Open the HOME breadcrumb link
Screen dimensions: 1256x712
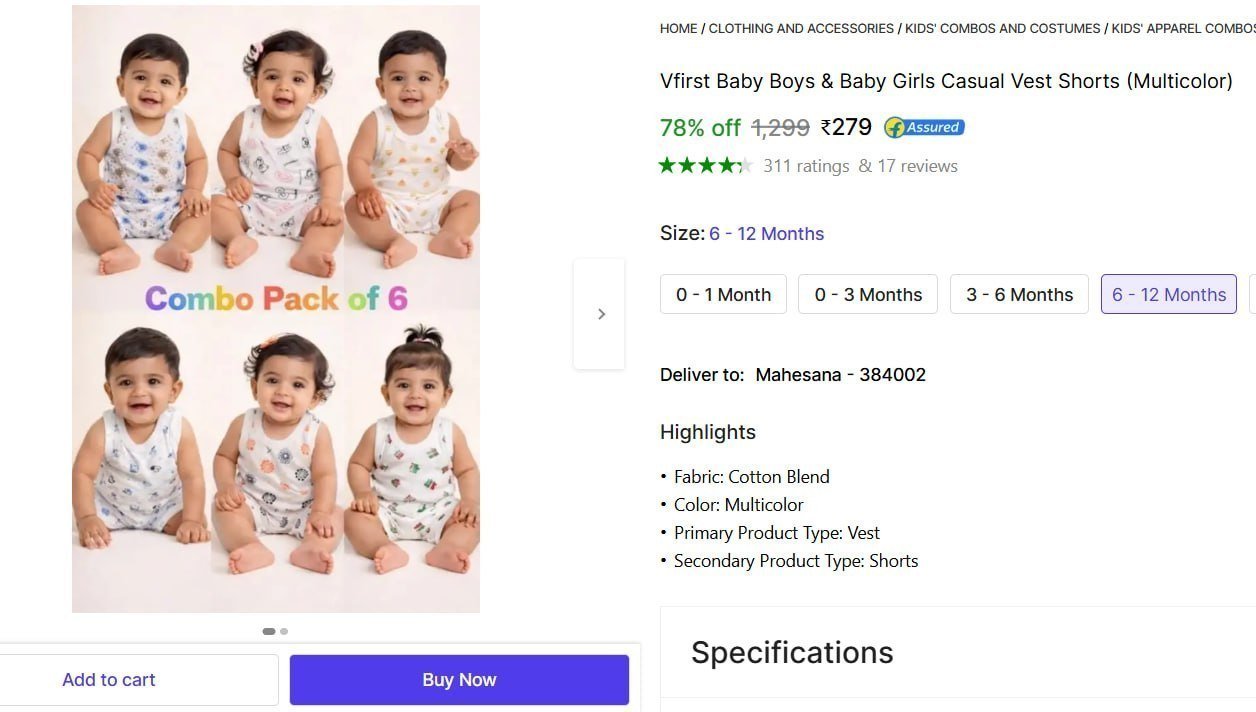678,28
